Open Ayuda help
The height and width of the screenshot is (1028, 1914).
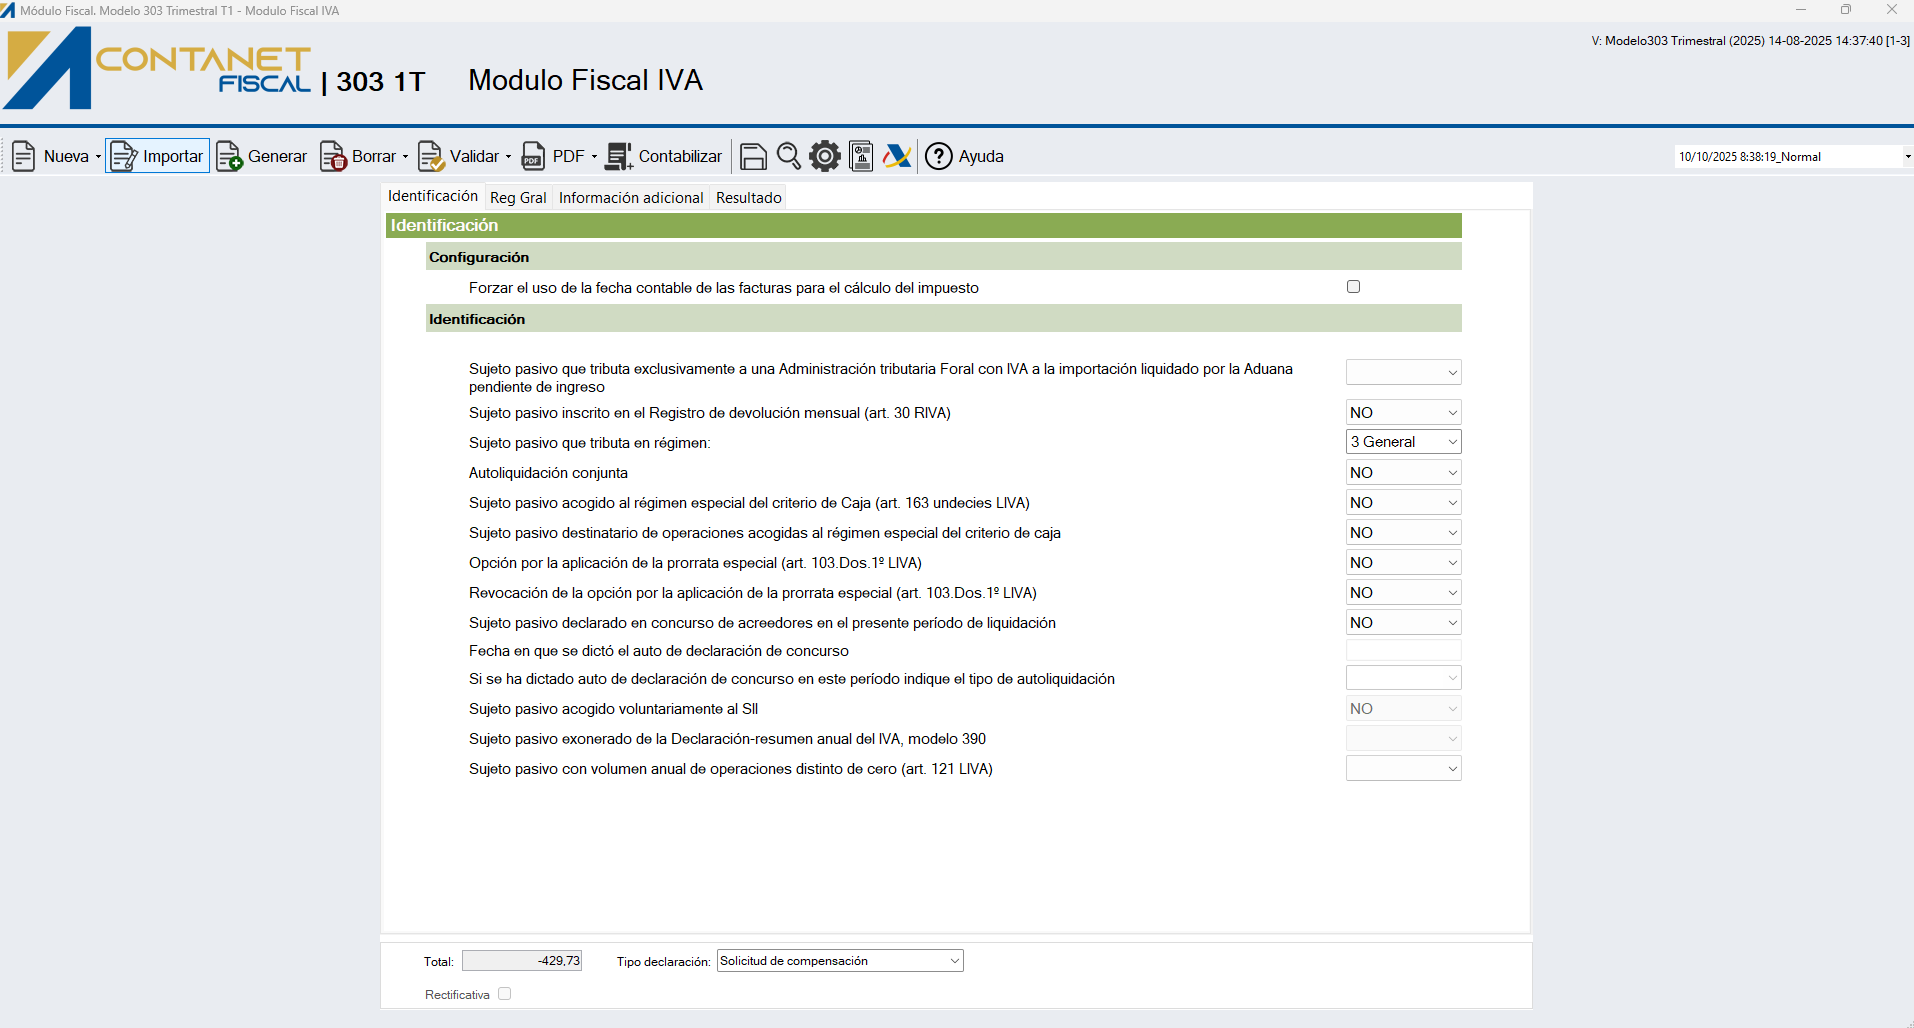point(965,157)
